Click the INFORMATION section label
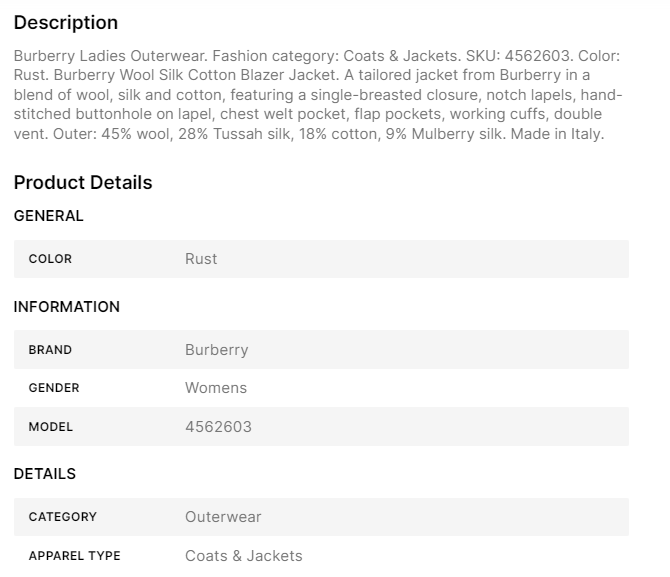 [x=67, y=307]
